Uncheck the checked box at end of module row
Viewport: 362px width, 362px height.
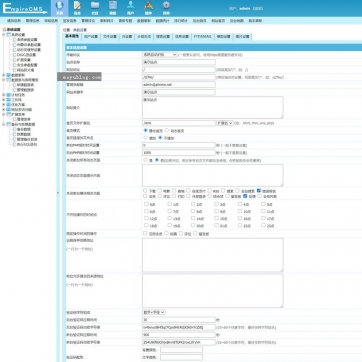[259, 191]
